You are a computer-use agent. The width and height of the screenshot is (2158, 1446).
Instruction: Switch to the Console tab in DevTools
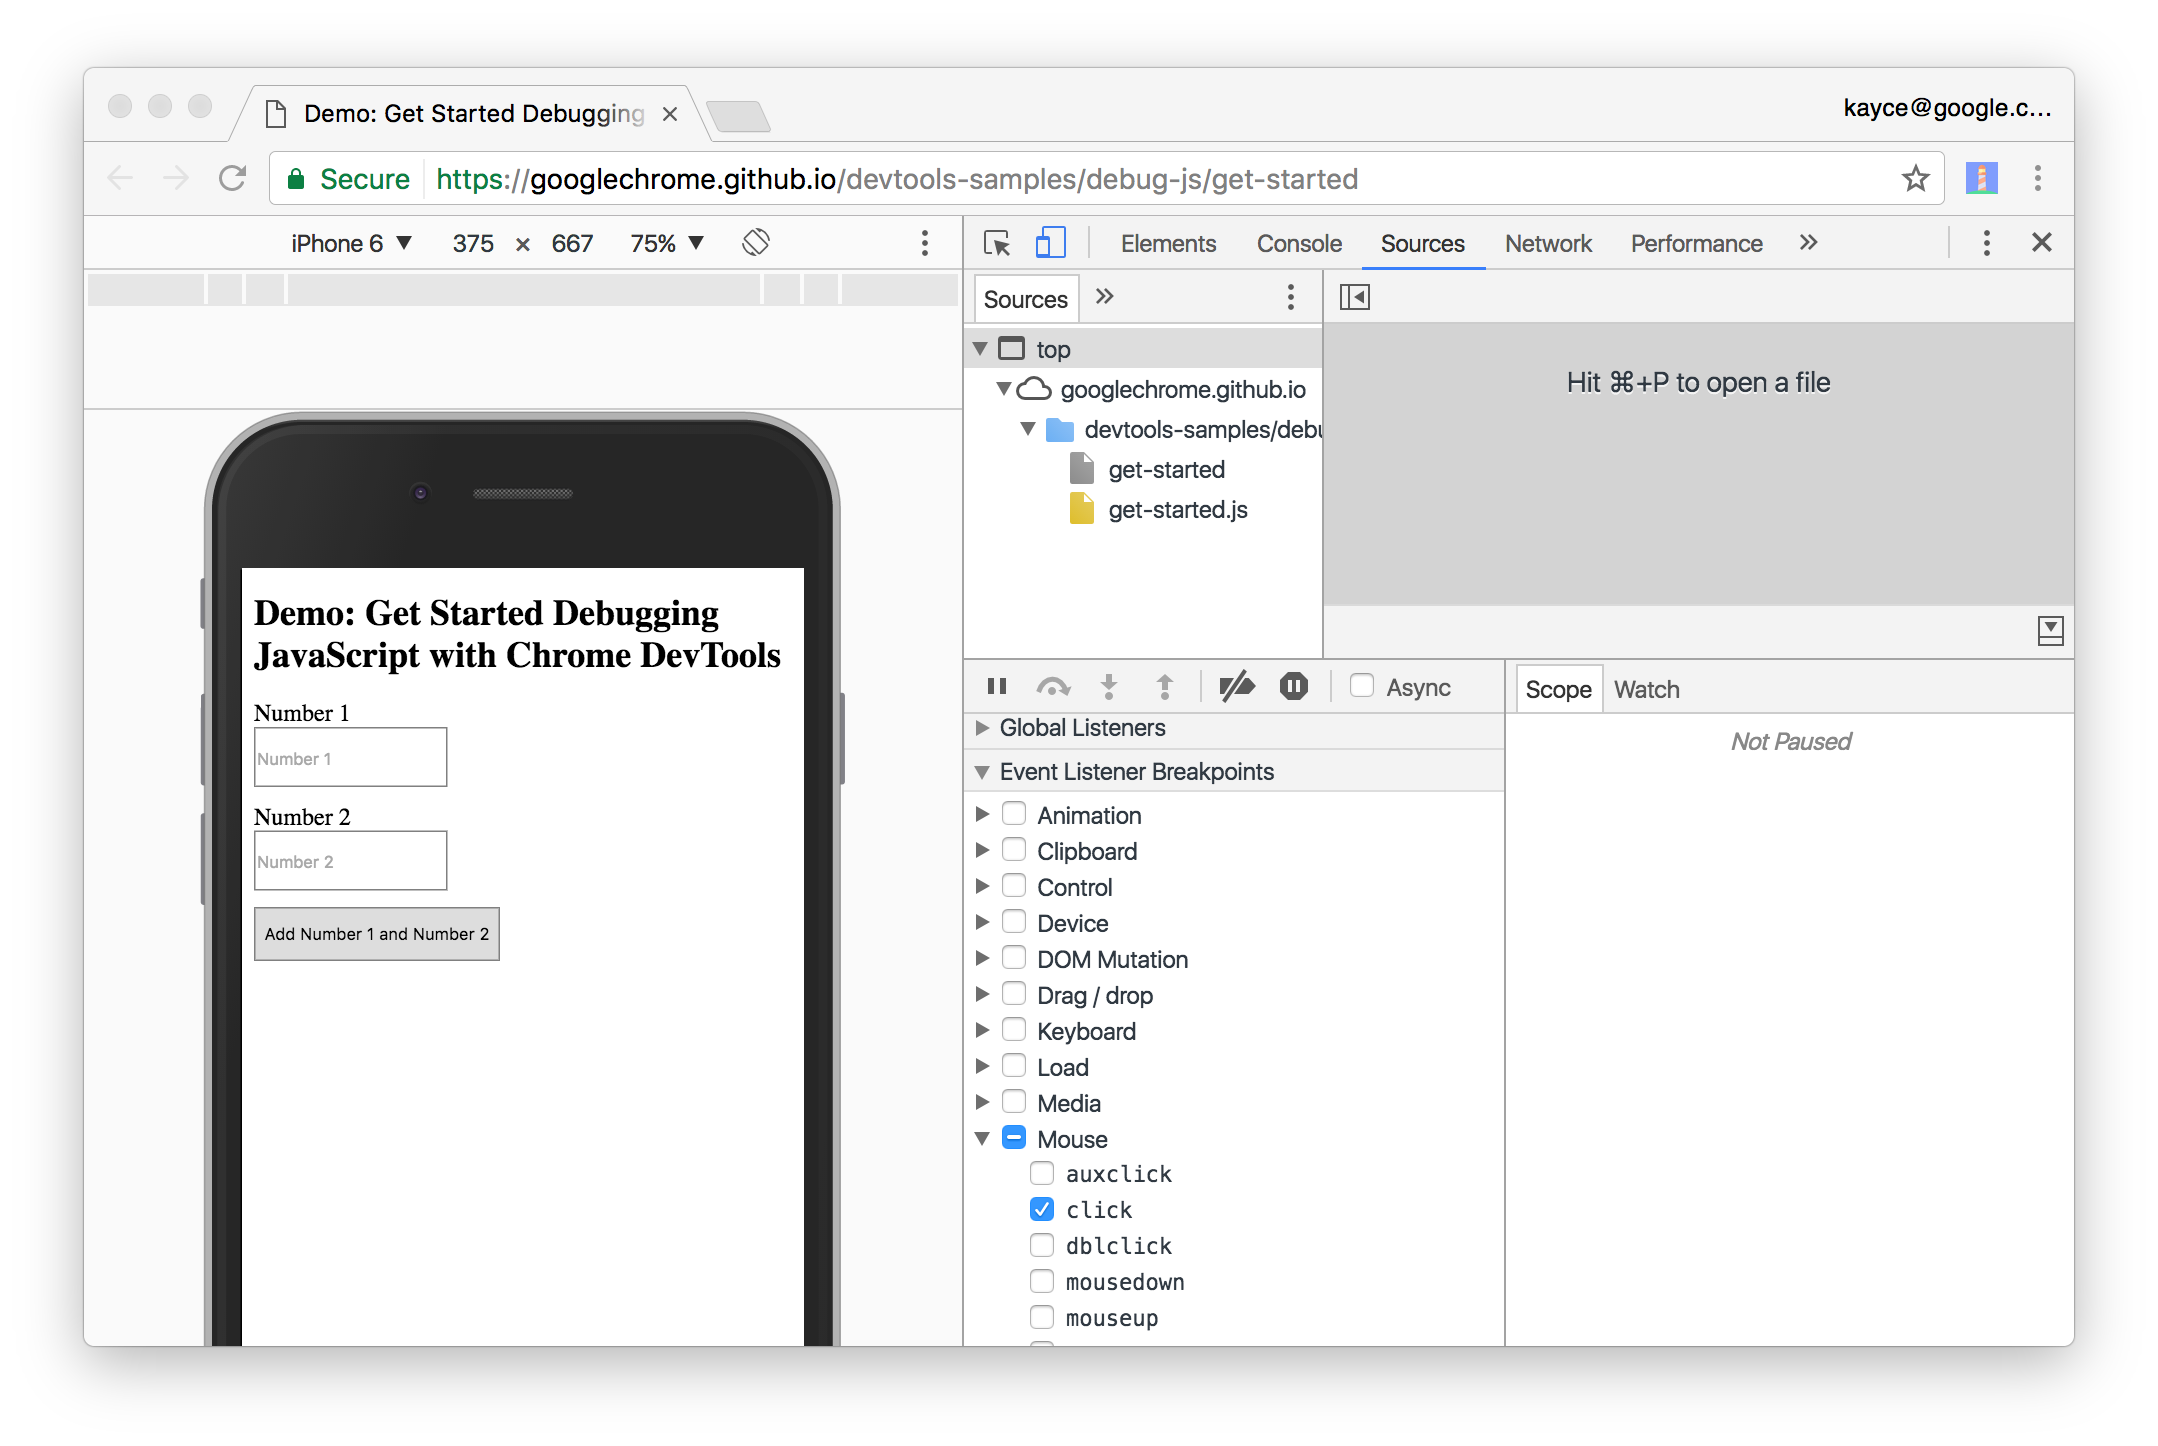pyautogui.click(x=1303, y=242)
